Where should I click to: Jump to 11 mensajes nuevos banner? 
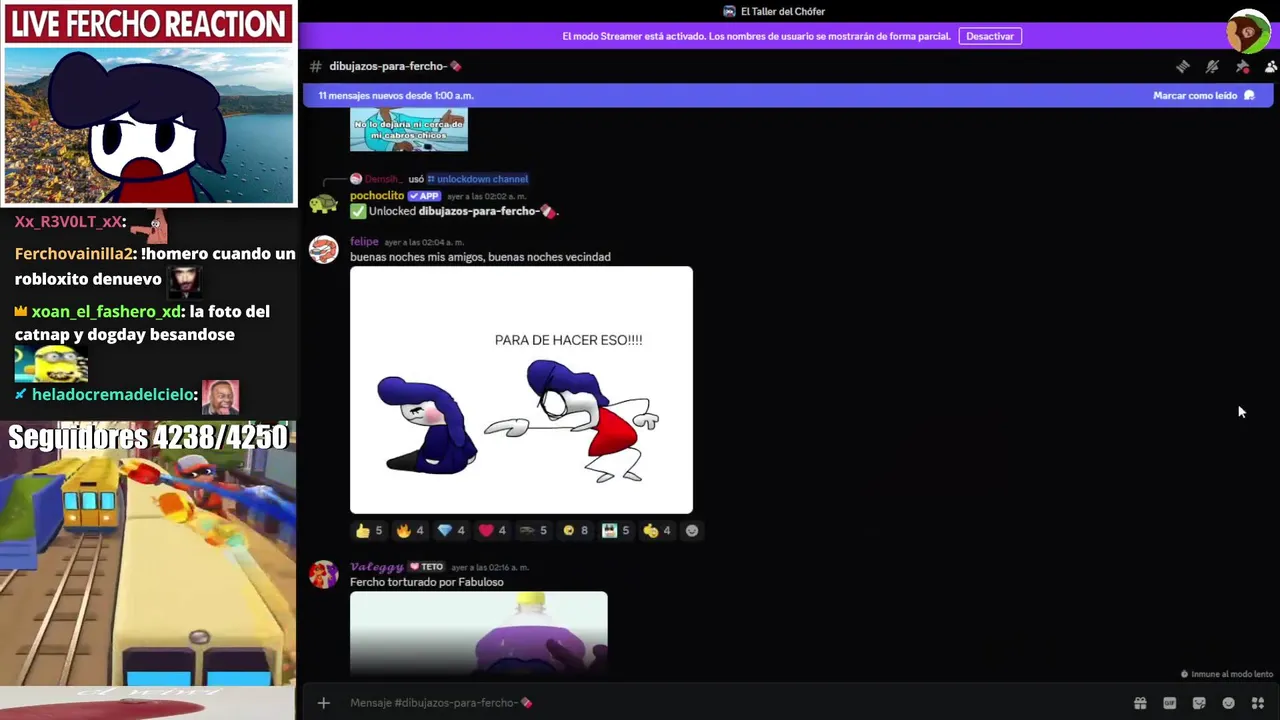(396, 96)
